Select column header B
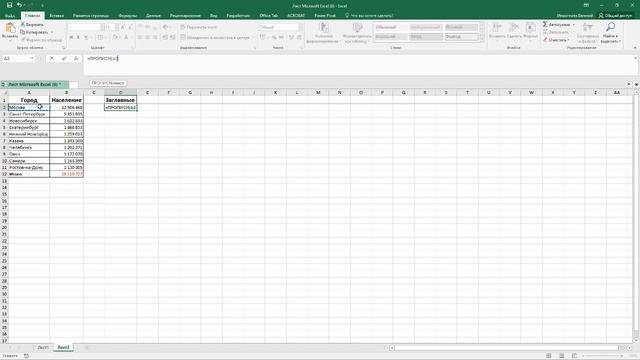 click(66, 93)
